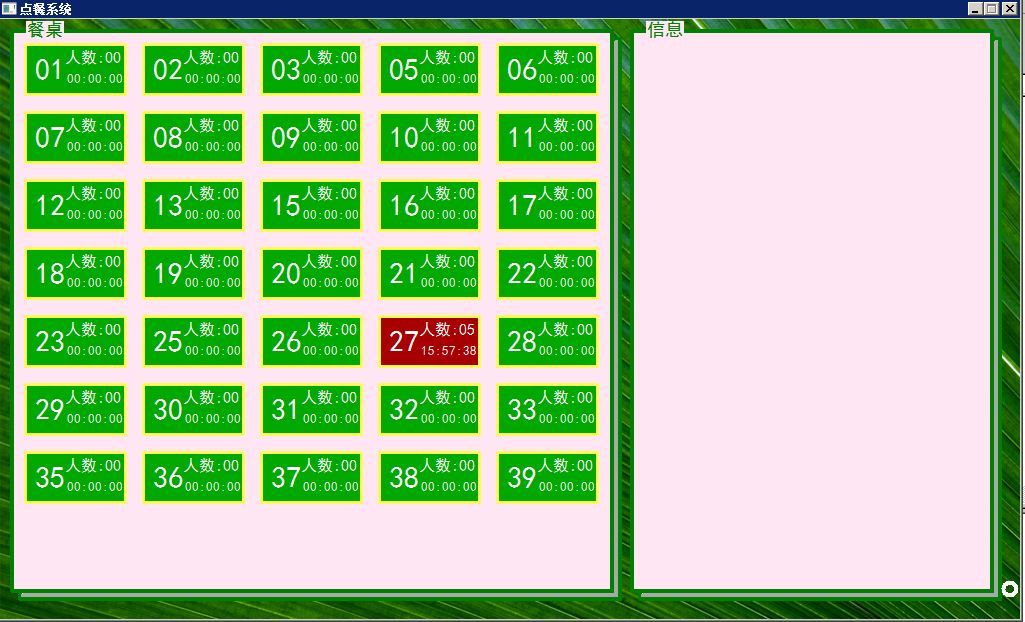1025x622 pixels.
Task: Click table 23 tile
Action: [x=76, y=341]
